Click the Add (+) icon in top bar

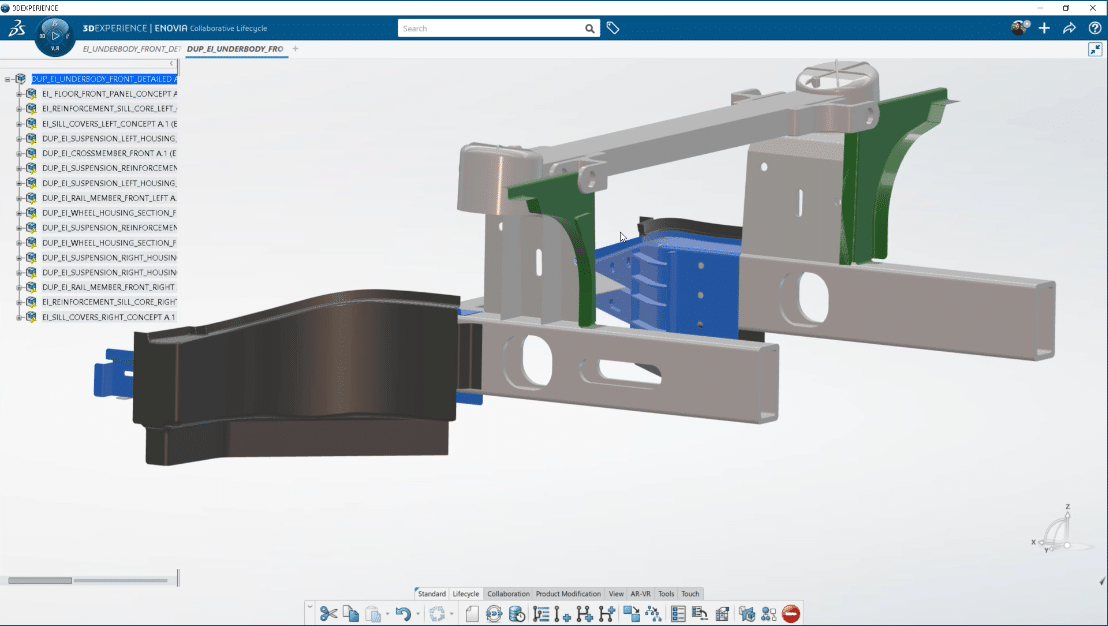(1044, 28)
